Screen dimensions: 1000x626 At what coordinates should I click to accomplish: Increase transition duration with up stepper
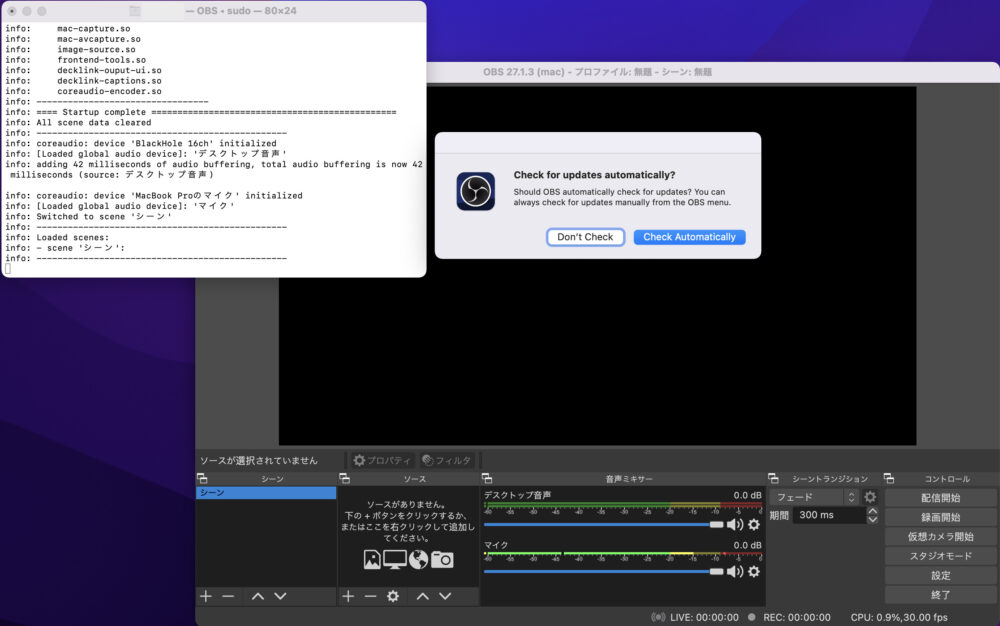pos(872,511)
